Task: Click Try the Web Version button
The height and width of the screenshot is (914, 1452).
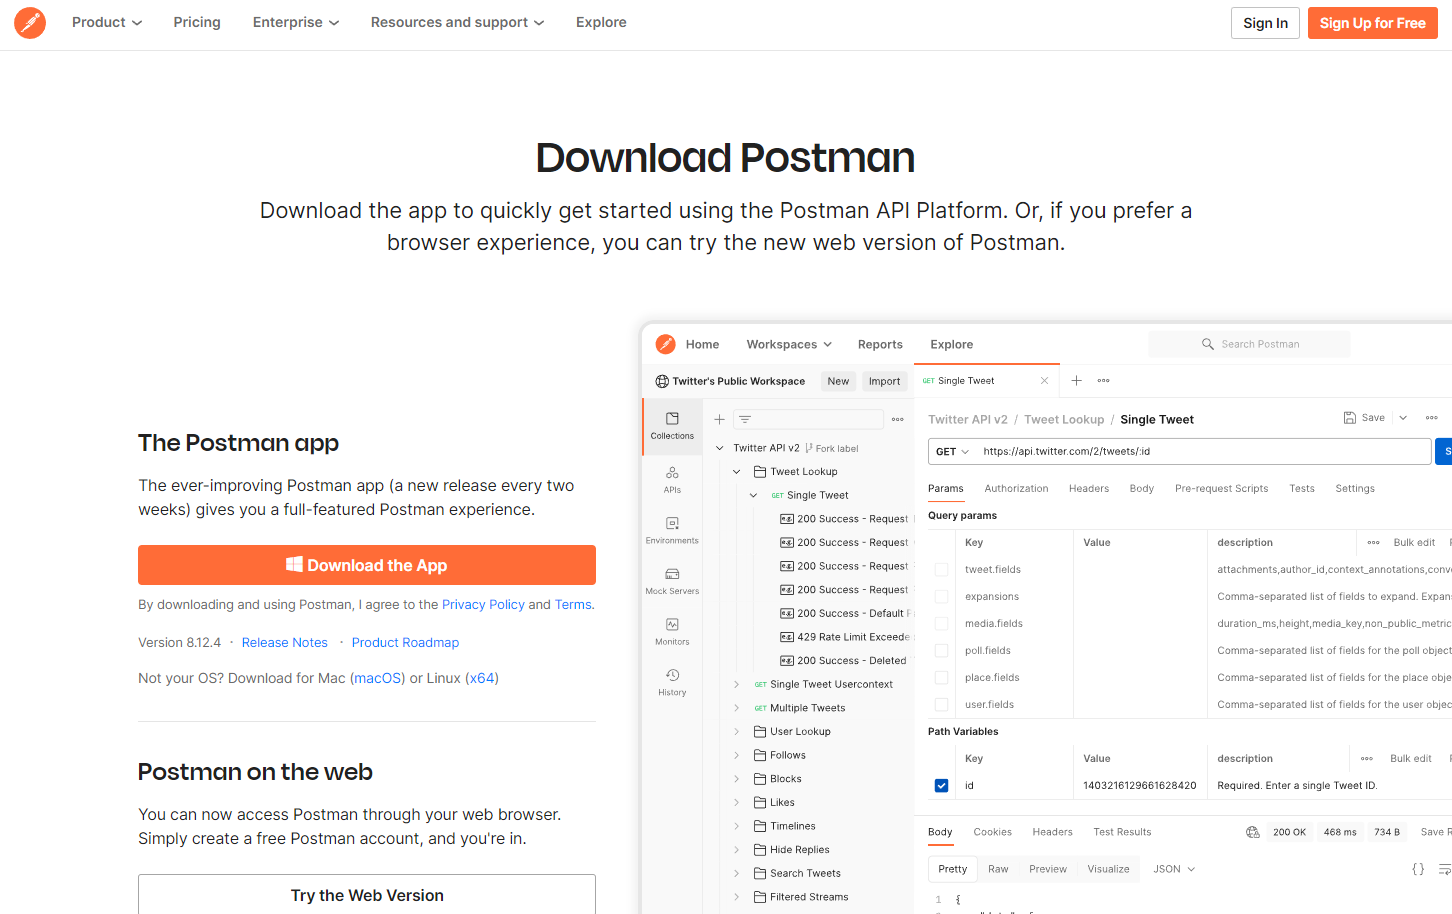Action: [x=367, y=895]
